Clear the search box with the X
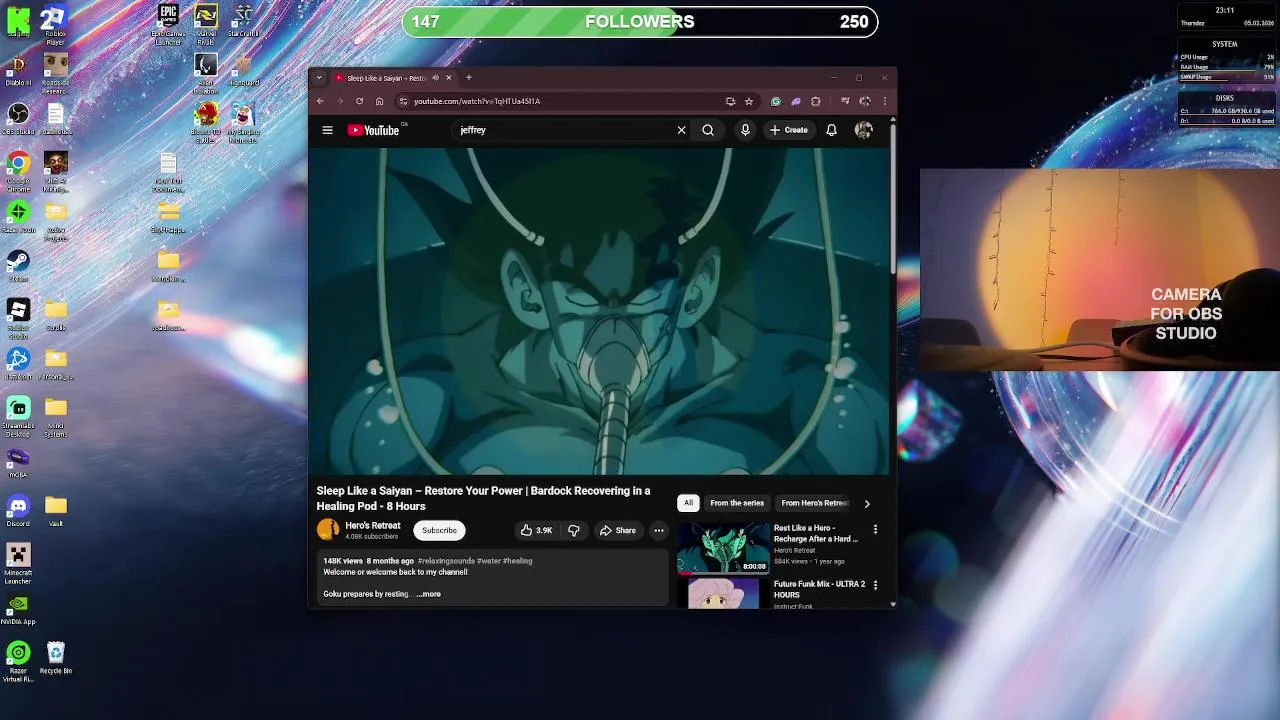This screenshot has width=1280, height=720. click(682, 130)
